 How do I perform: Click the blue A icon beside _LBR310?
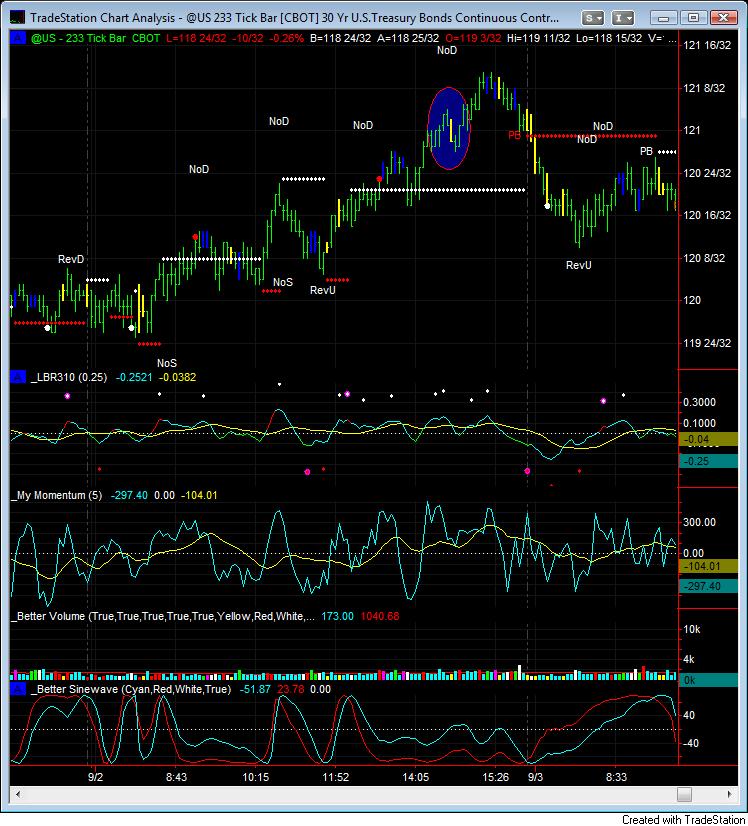pyautogui.click(x=18, y=377)
